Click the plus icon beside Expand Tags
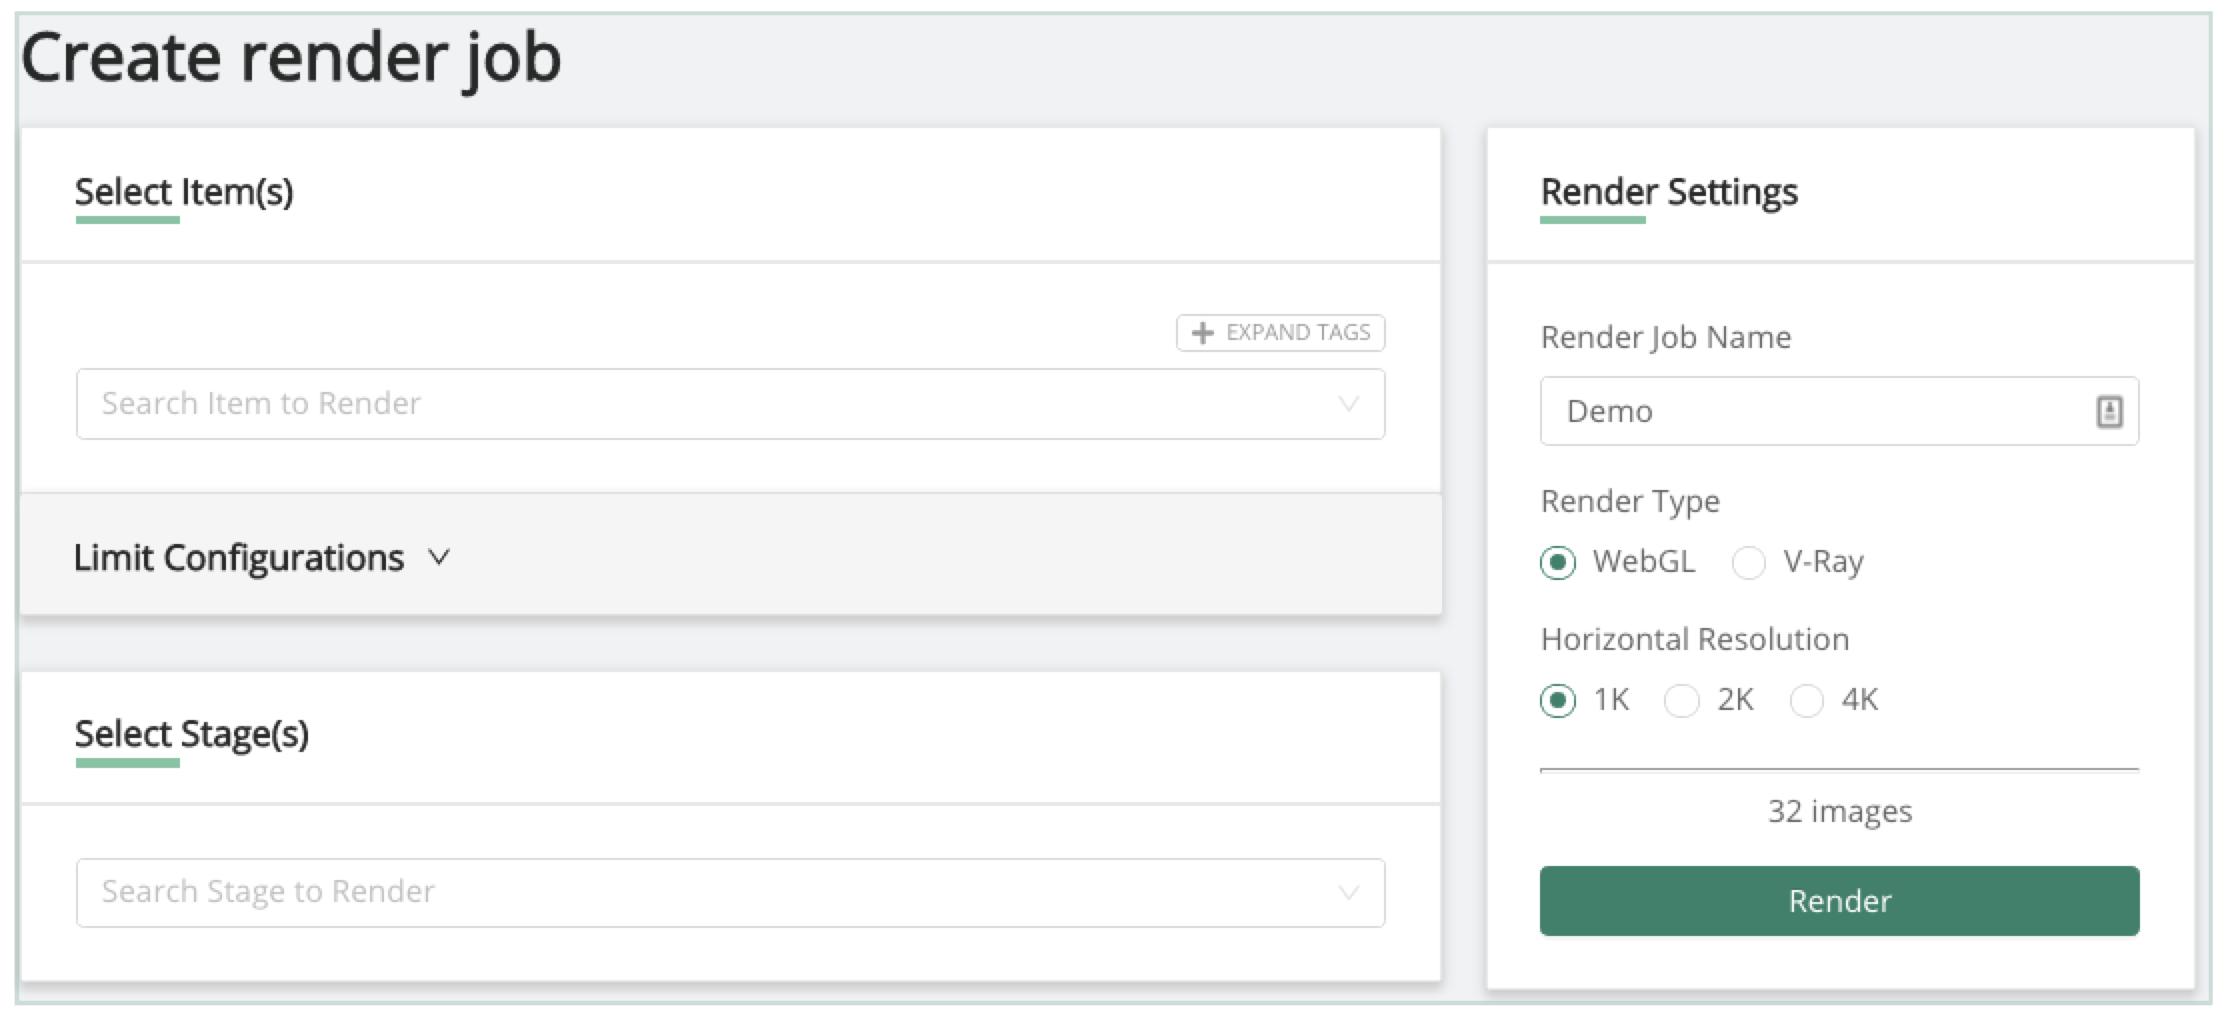This screenshot has height=1010, width=2222. tap(1202, 333)
